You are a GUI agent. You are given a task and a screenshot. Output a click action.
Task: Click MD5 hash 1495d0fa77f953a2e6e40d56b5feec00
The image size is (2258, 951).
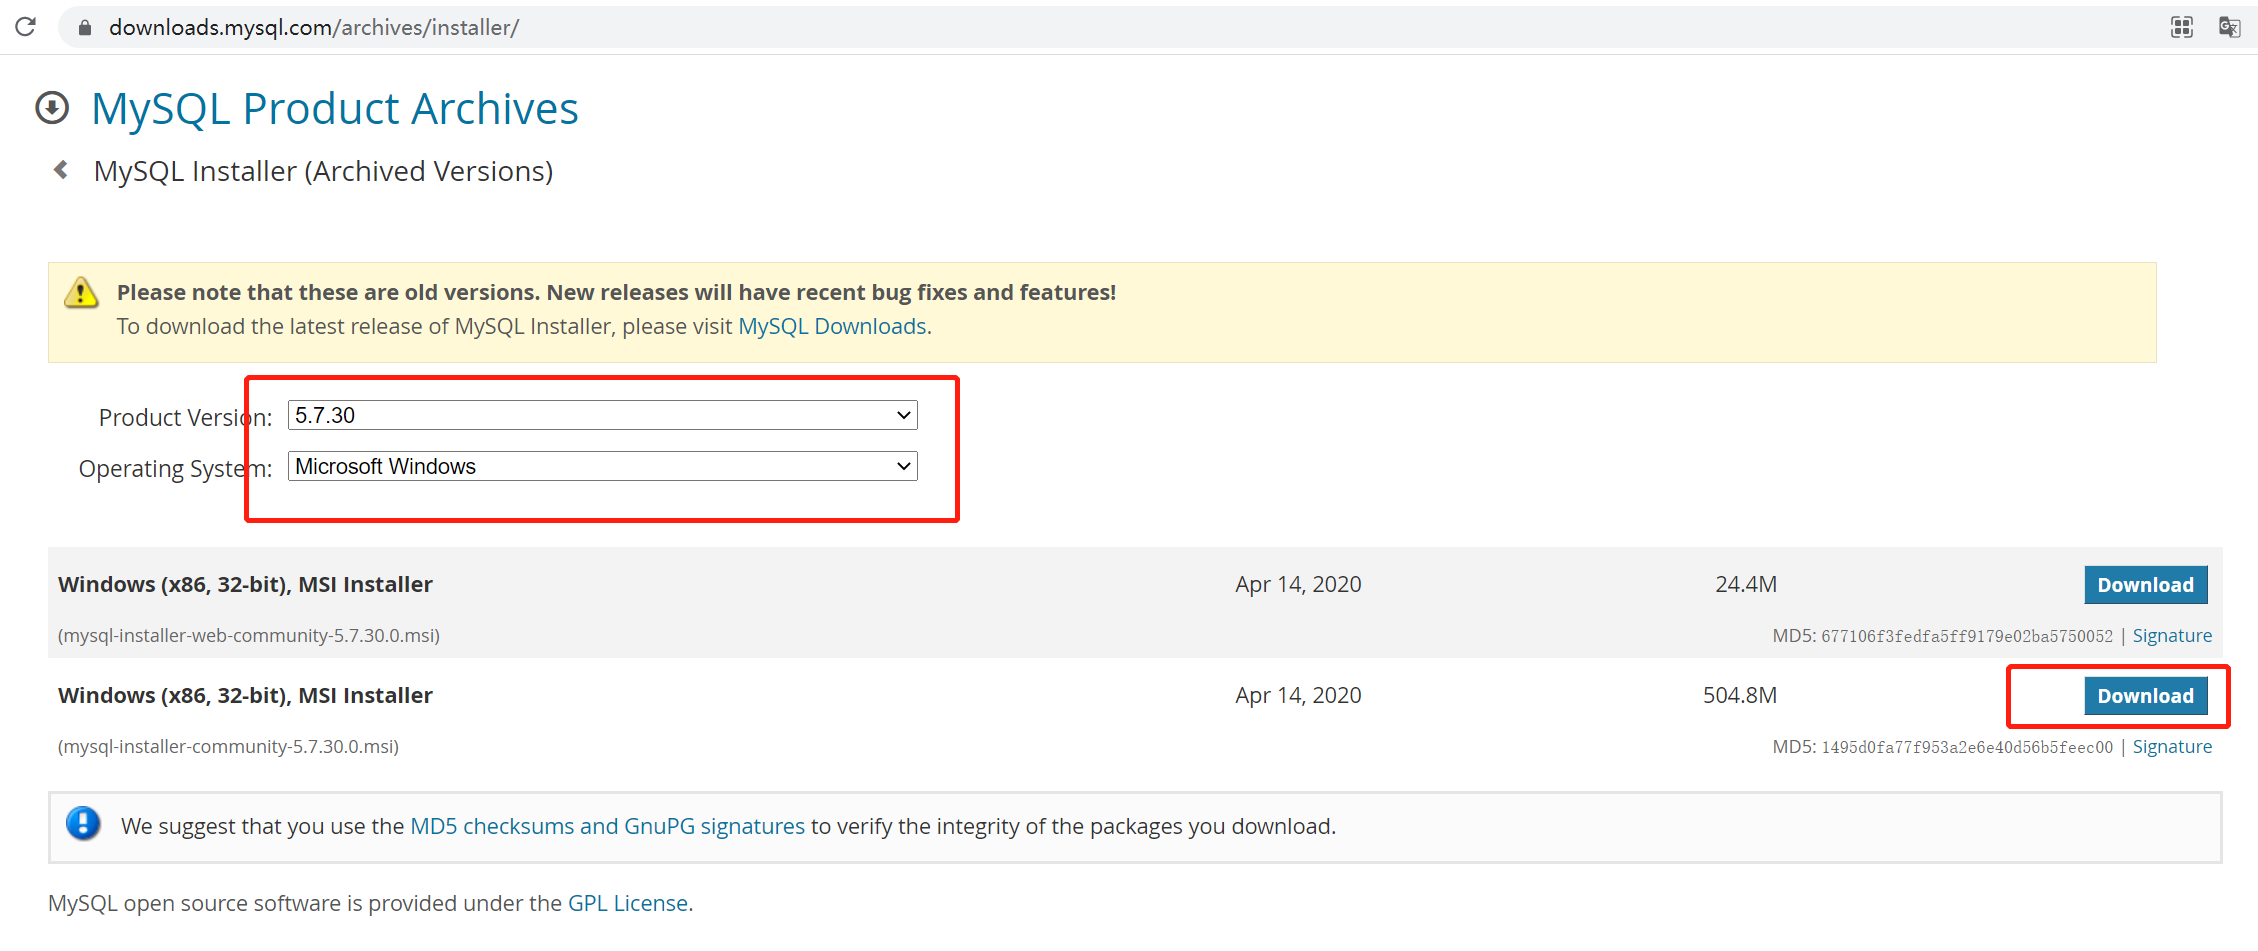pos(1967,747)
